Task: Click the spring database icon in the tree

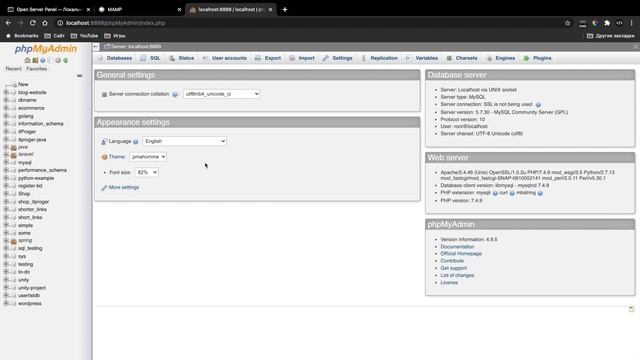Action: (x=13, y=241)
